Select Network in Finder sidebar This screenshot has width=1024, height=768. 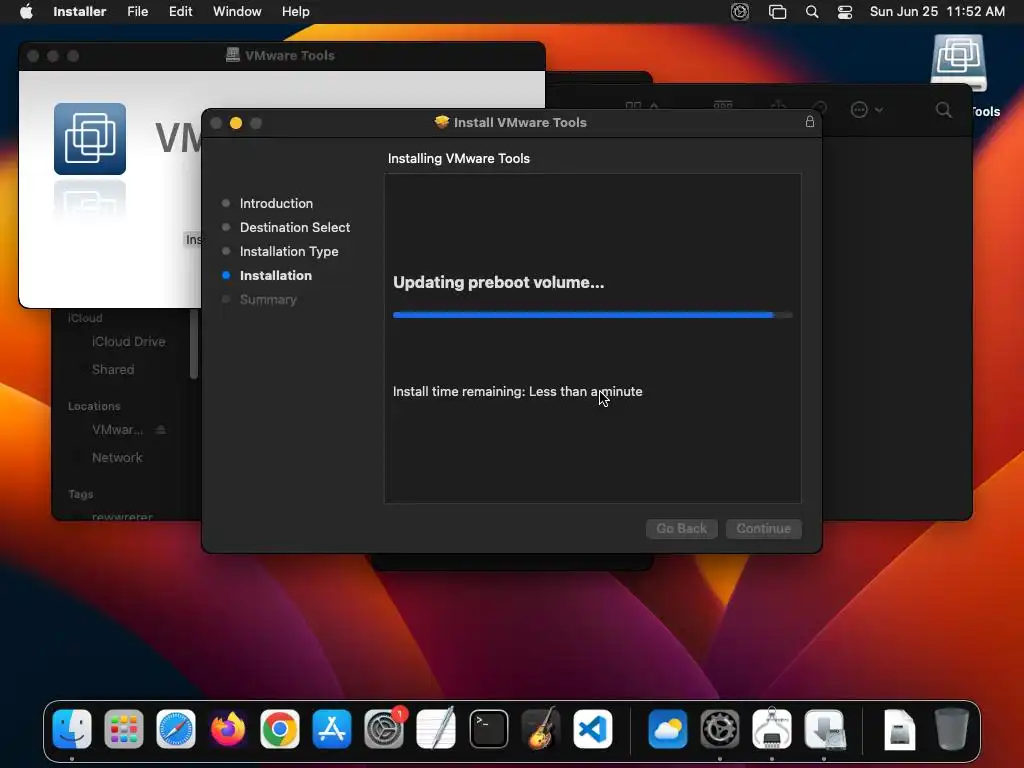pyautogui.click(x=117, y=458)
